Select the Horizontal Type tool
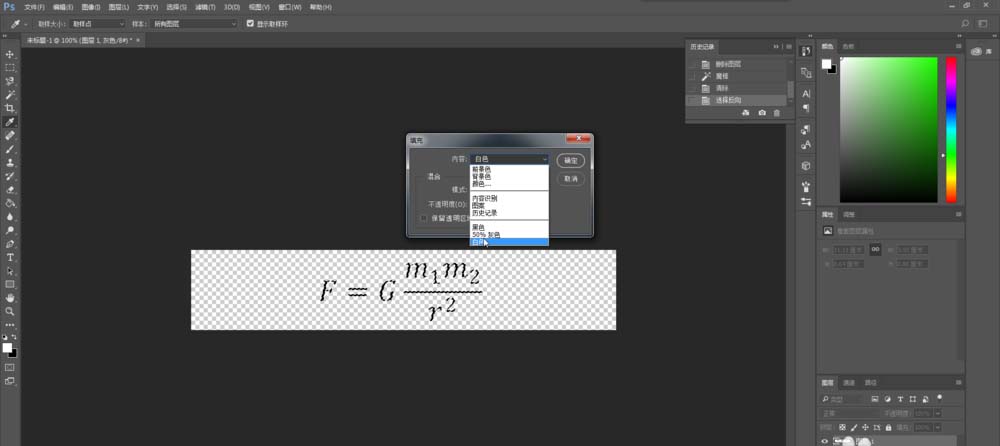1000x446 pixels. [10, 257]
